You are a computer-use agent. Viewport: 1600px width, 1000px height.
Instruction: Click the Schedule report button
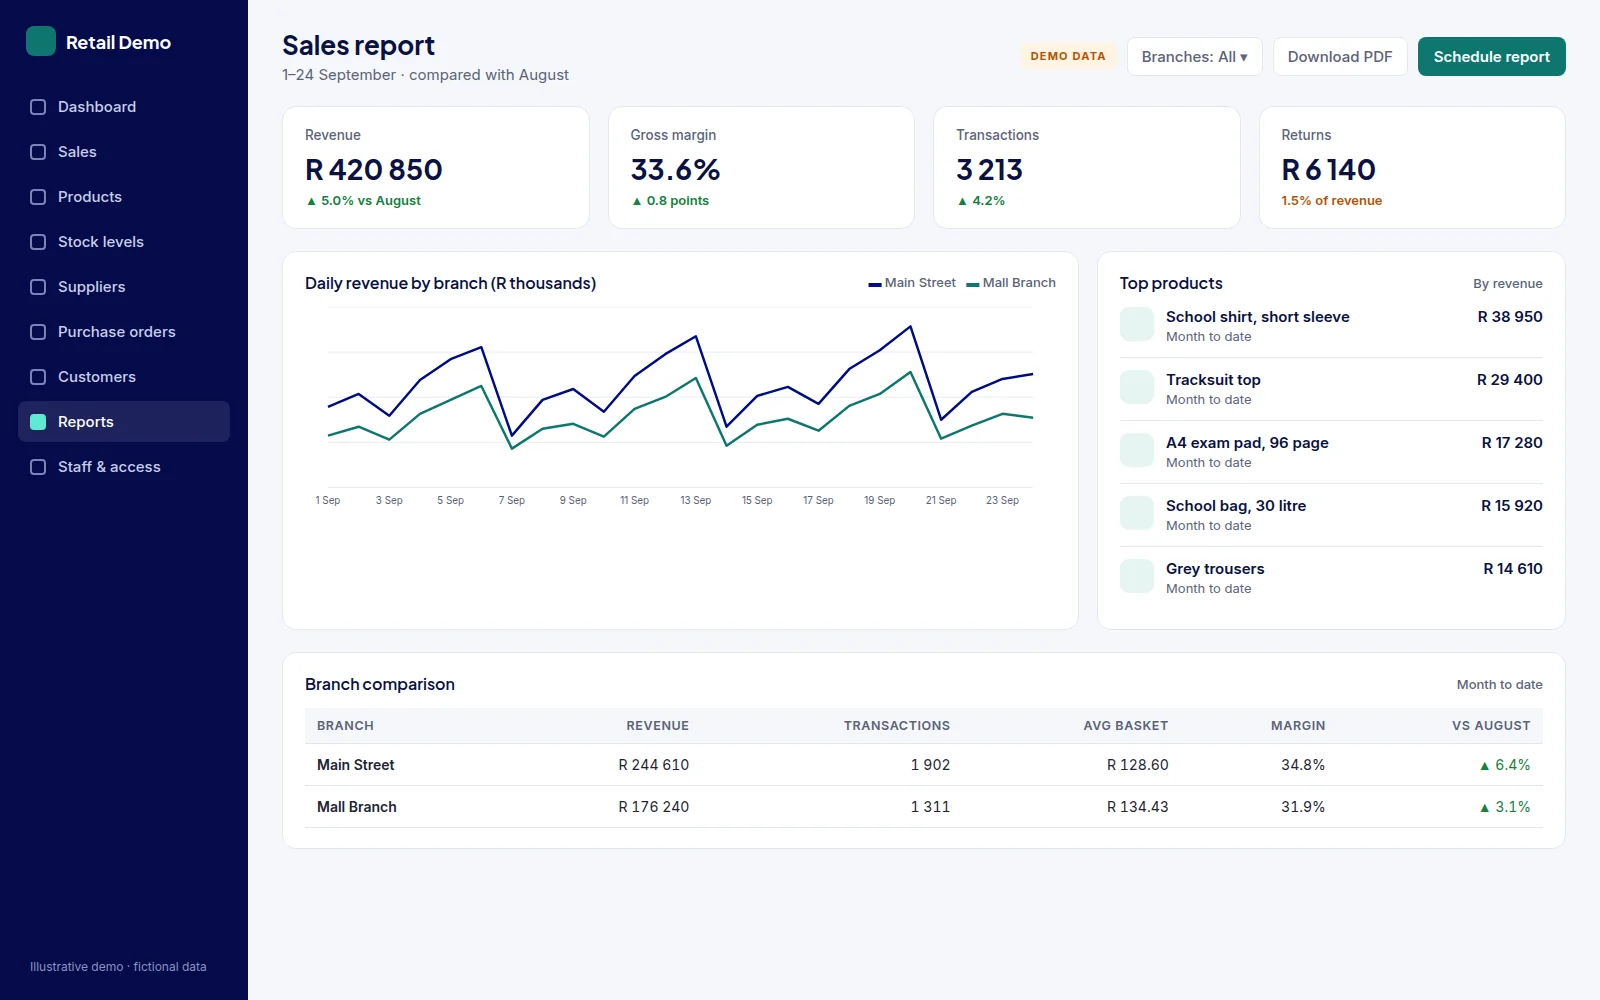point(1491,57)
